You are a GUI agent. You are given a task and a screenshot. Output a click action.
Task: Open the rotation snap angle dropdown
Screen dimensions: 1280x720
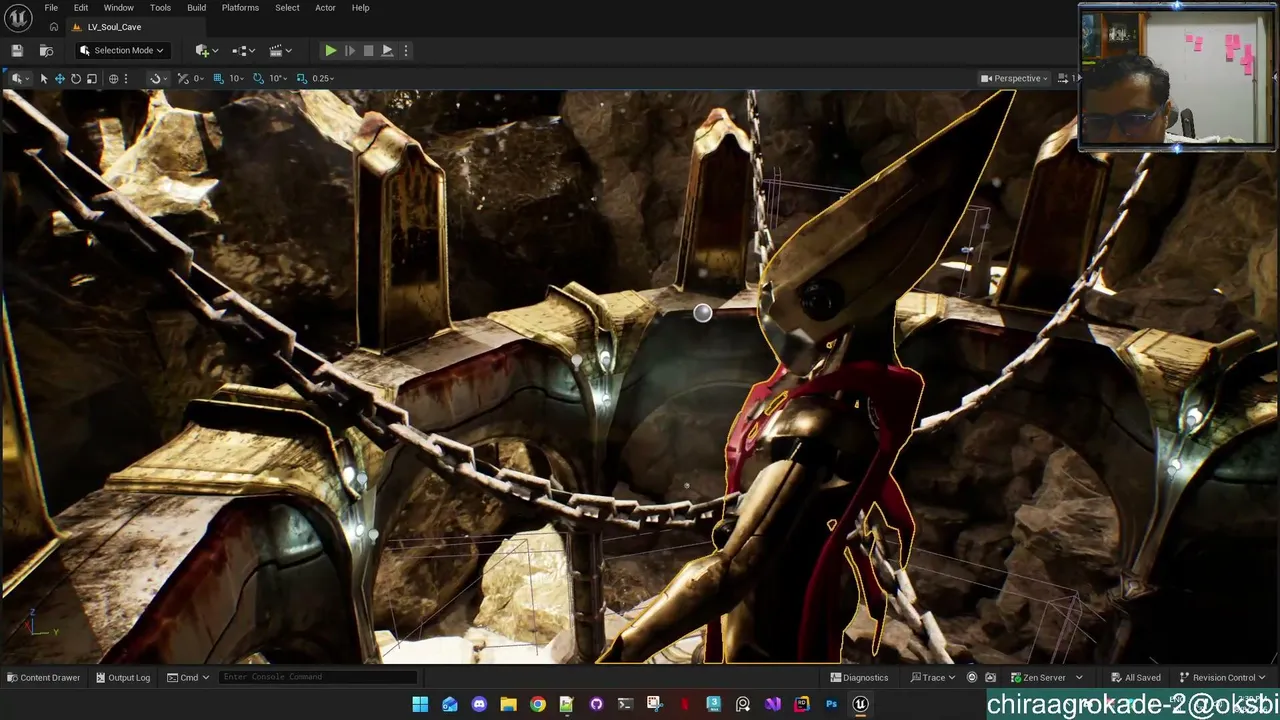pos(277,78)
